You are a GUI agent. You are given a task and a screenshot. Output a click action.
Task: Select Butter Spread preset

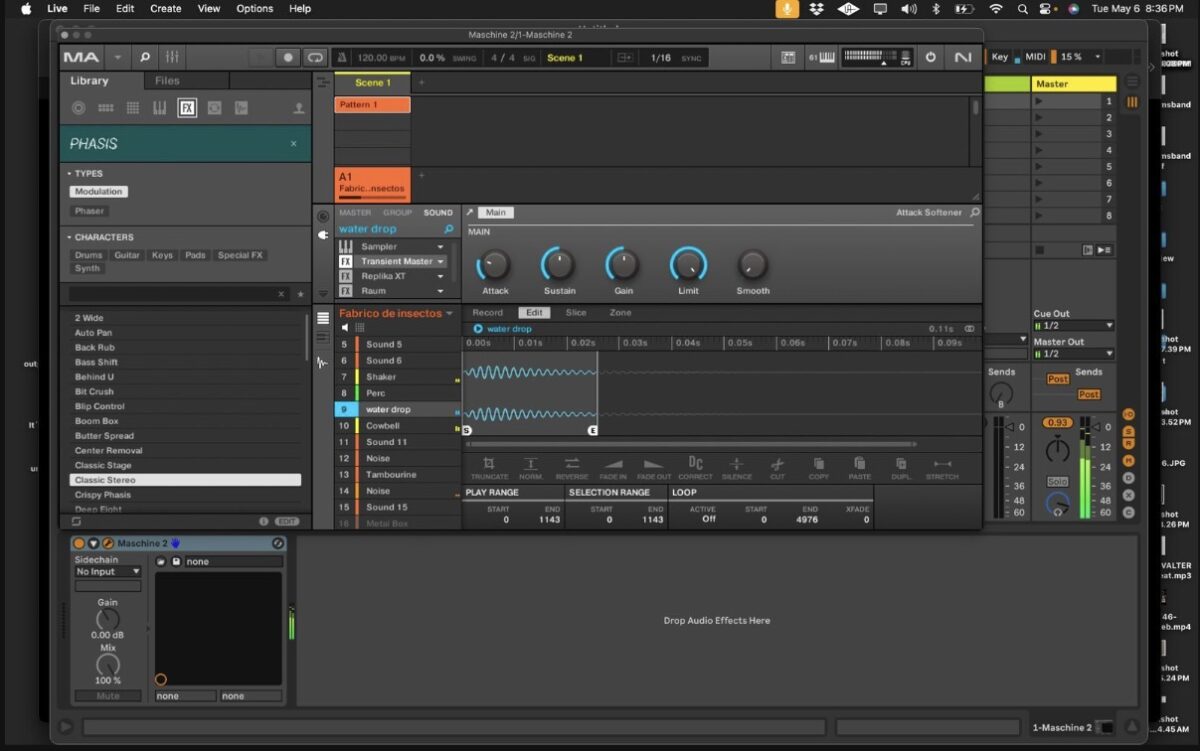point(185,436)
